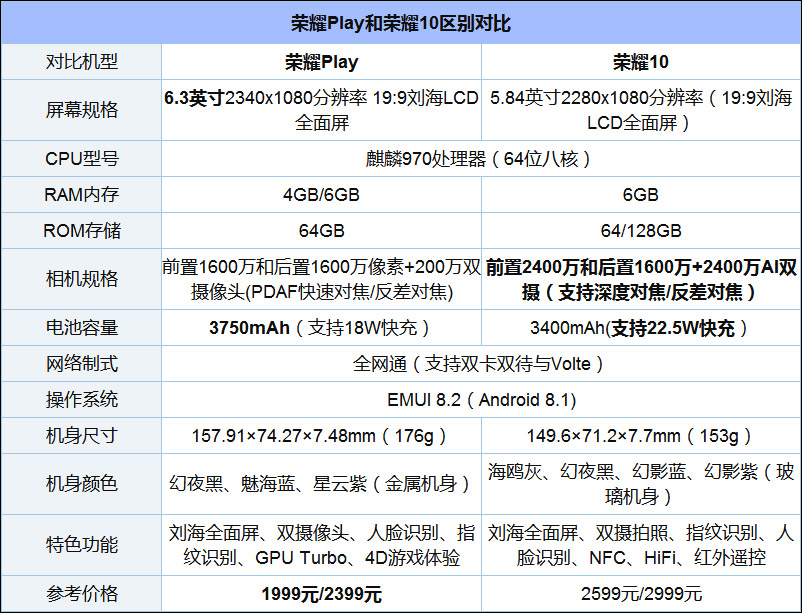This screenshot has width=802, height=613.
Task: Select the CPU型号 row label
Action: pyautogui.click(x=82, y=159)
